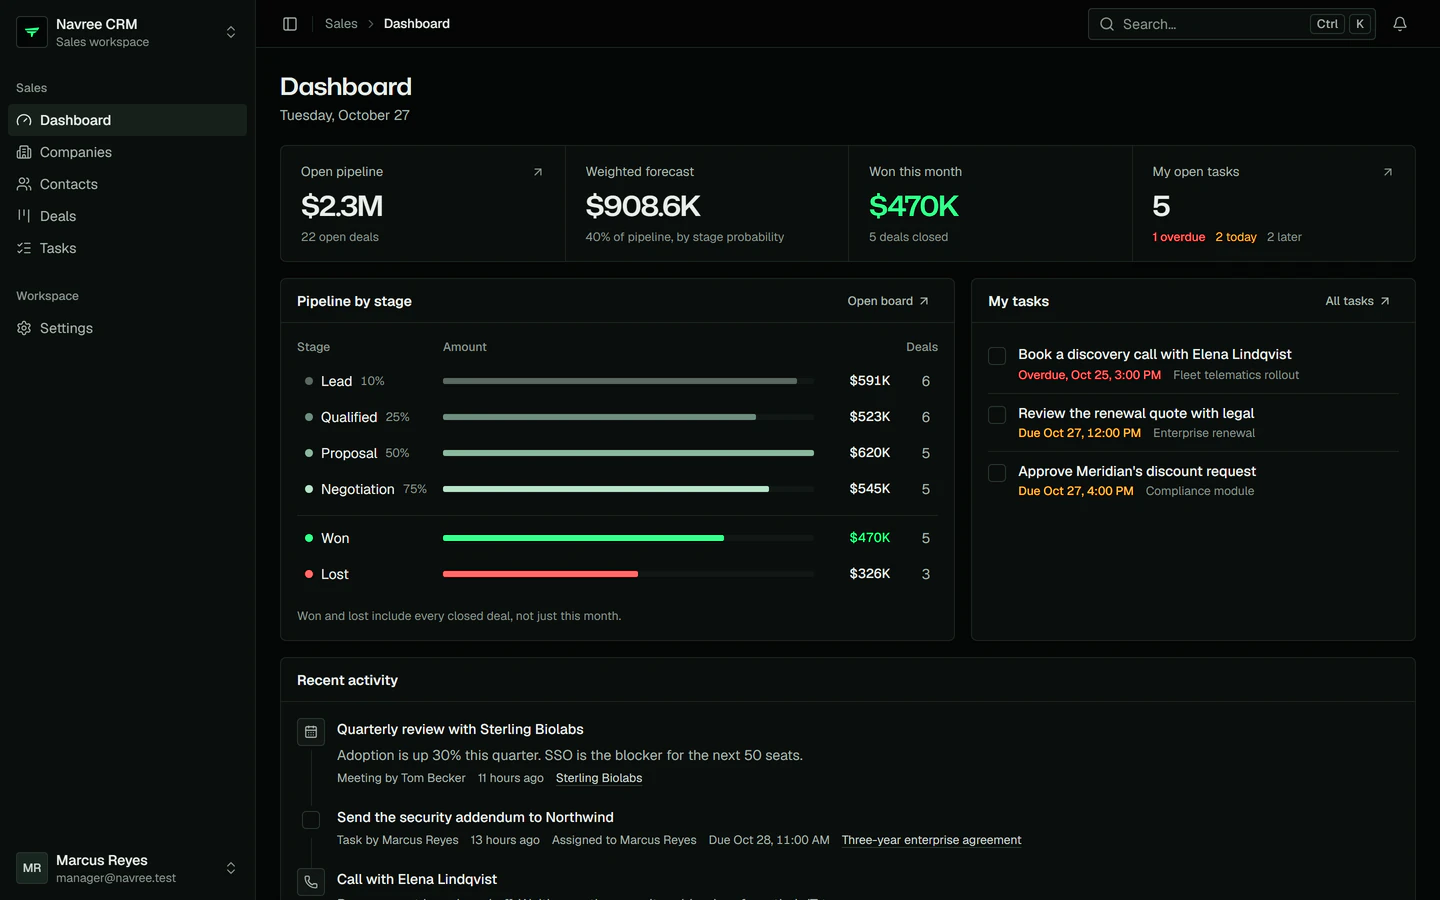The image size is (1440, 900).
Task: Click the Lead stage progress bar
Action: tap(628, 381)
